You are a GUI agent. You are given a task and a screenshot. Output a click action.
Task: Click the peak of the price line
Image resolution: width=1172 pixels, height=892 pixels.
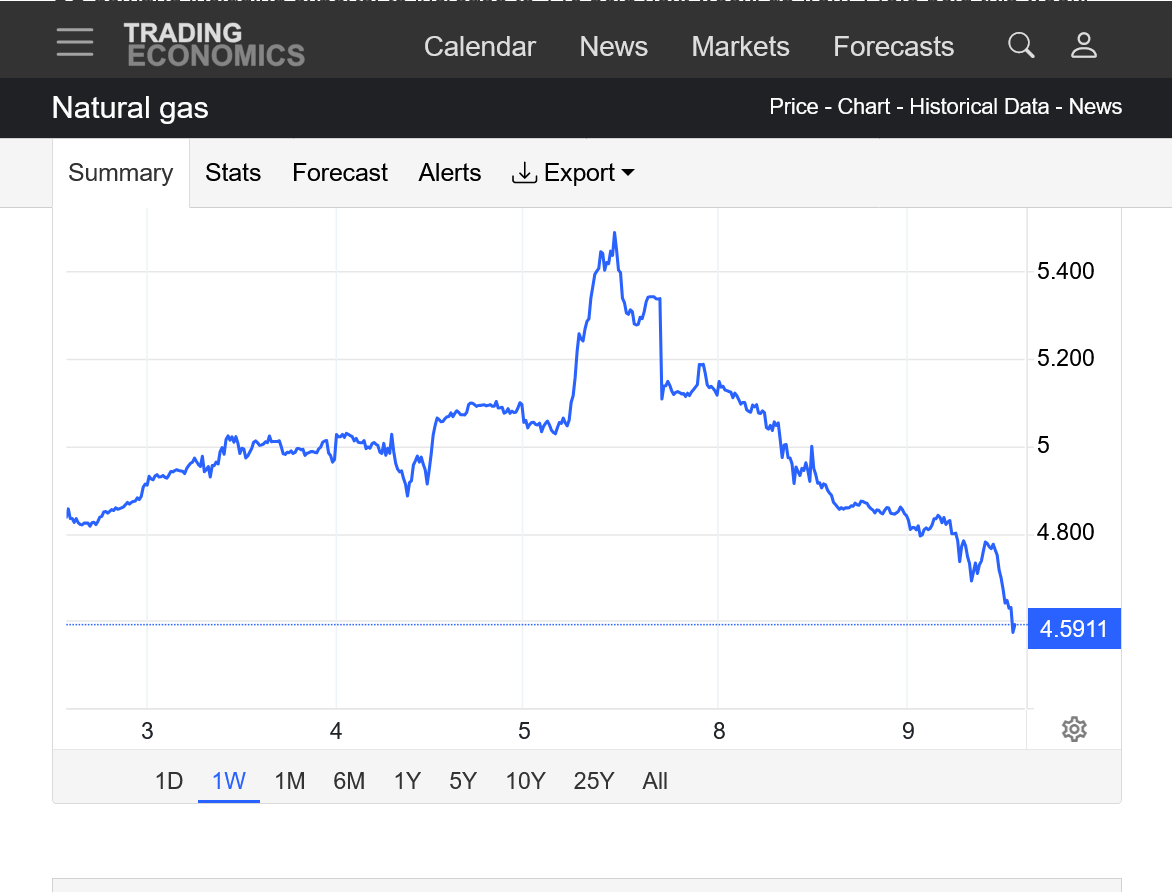614,233
